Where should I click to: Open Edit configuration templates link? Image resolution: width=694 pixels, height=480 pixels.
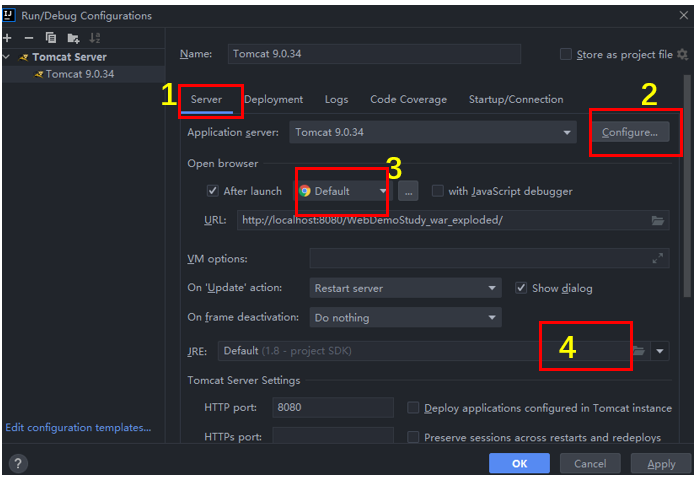[x=78, y=428]
